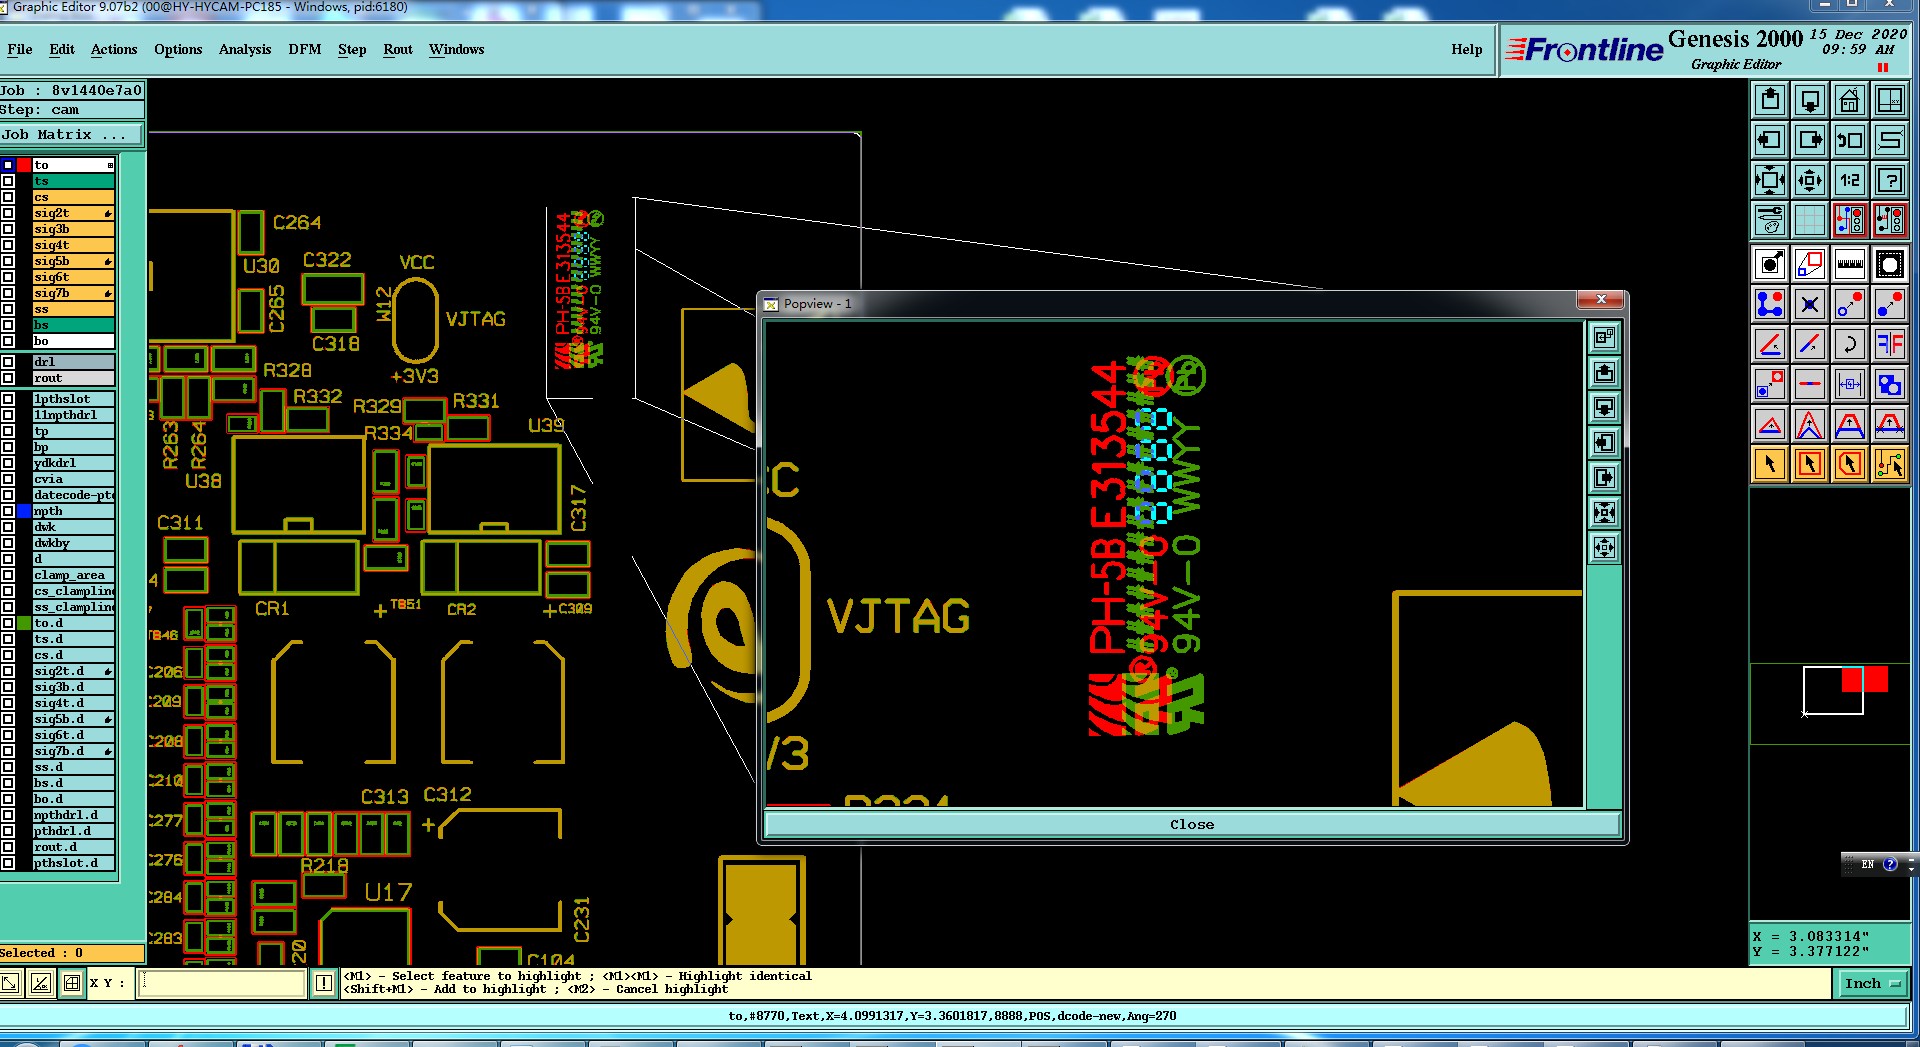Click the red color swatch of layer to
The image size is (1920, 1047).
(24, 165)
